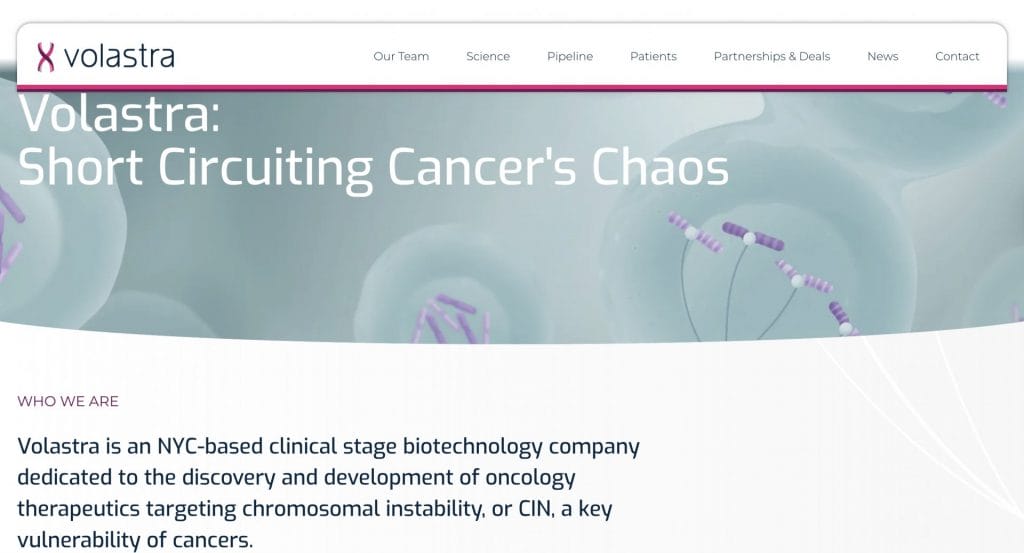1024x553 pixels.
Task: Select Patients in the navigation bar
Action: pyautogui.click(x=653, y=57)
